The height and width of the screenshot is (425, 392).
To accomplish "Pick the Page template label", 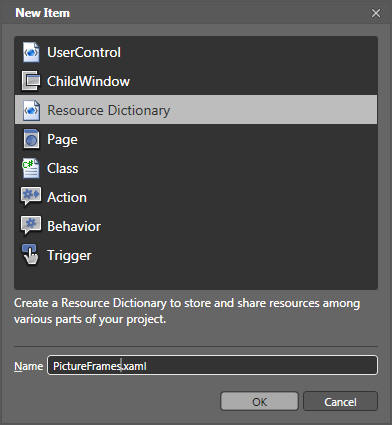I will [62, 140].
